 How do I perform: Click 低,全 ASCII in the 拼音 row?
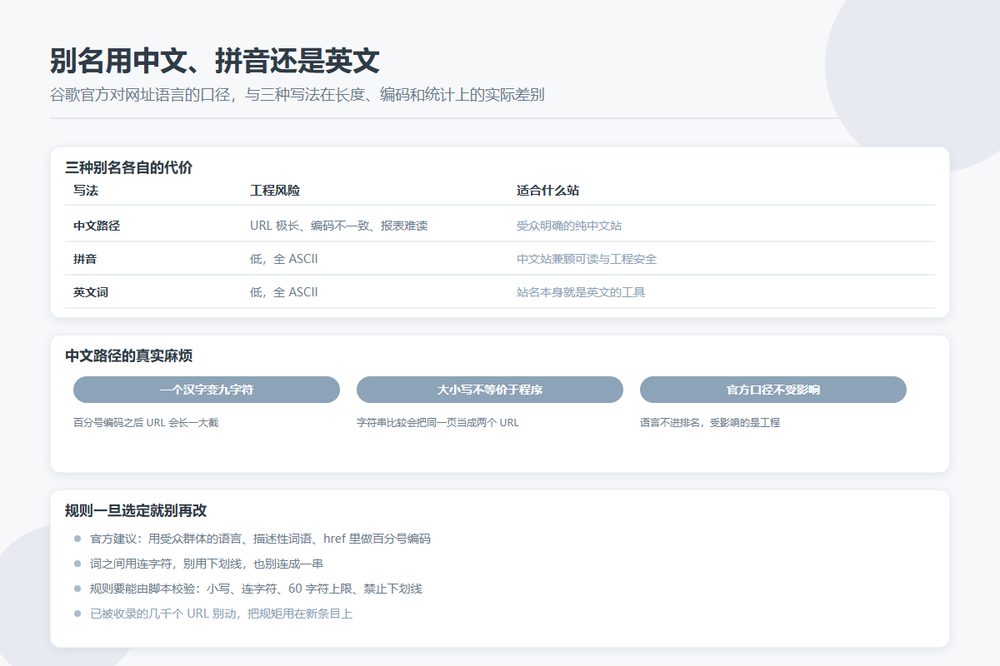284,258
